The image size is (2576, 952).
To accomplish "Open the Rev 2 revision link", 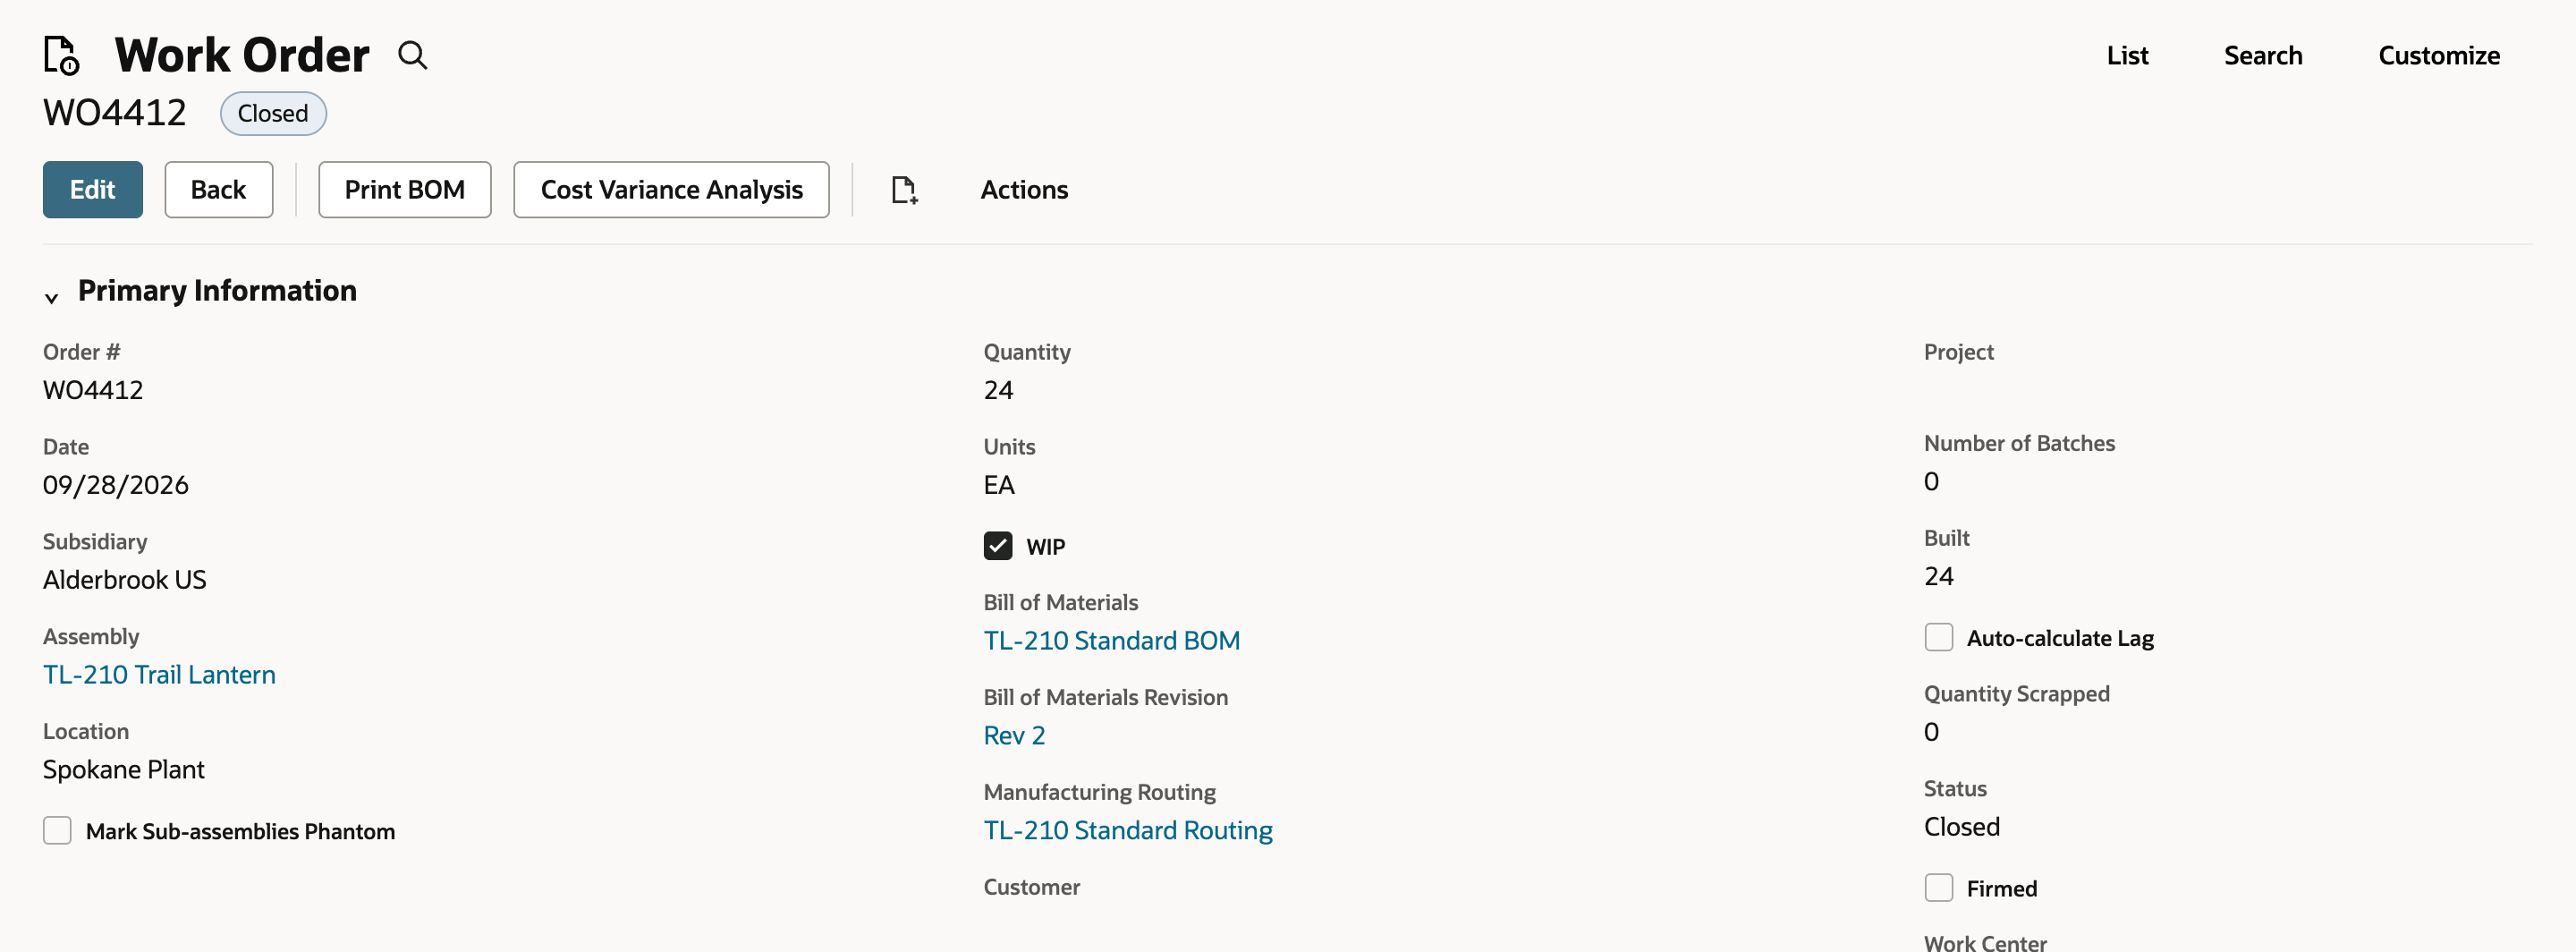I will 1014,736.
